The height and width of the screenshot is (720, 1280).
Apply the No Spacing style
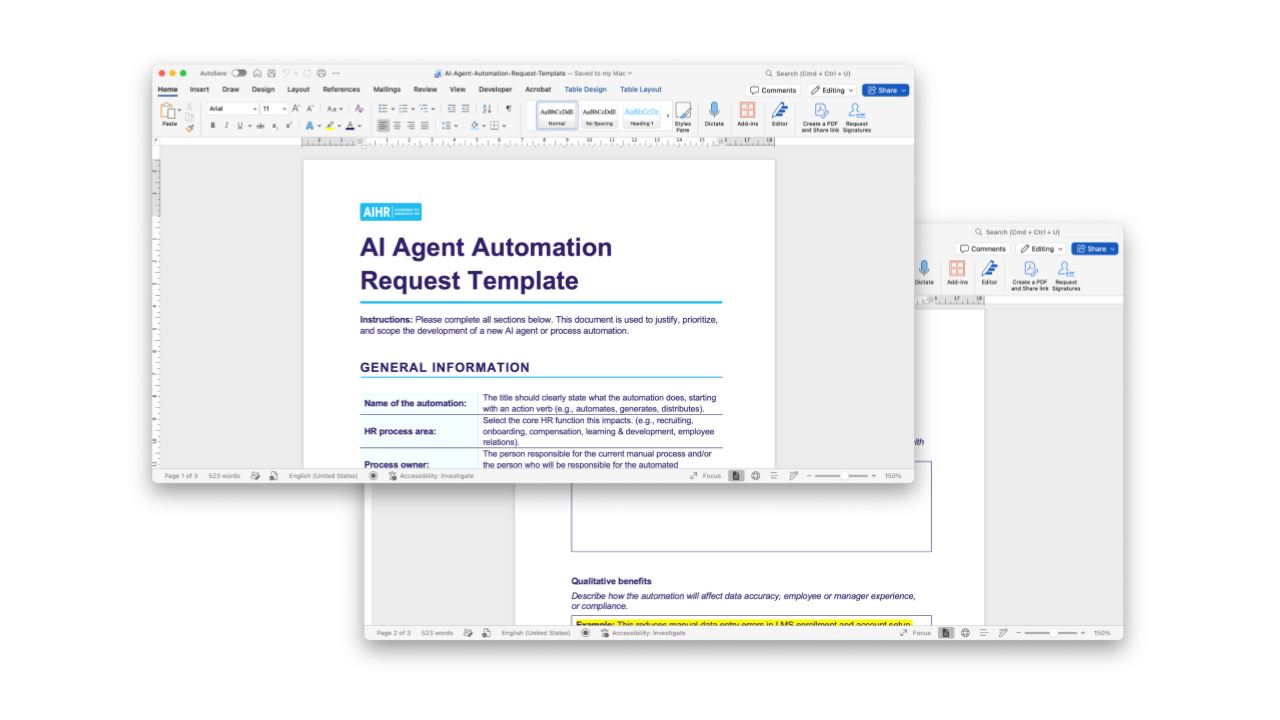click(x=599, y=115)
